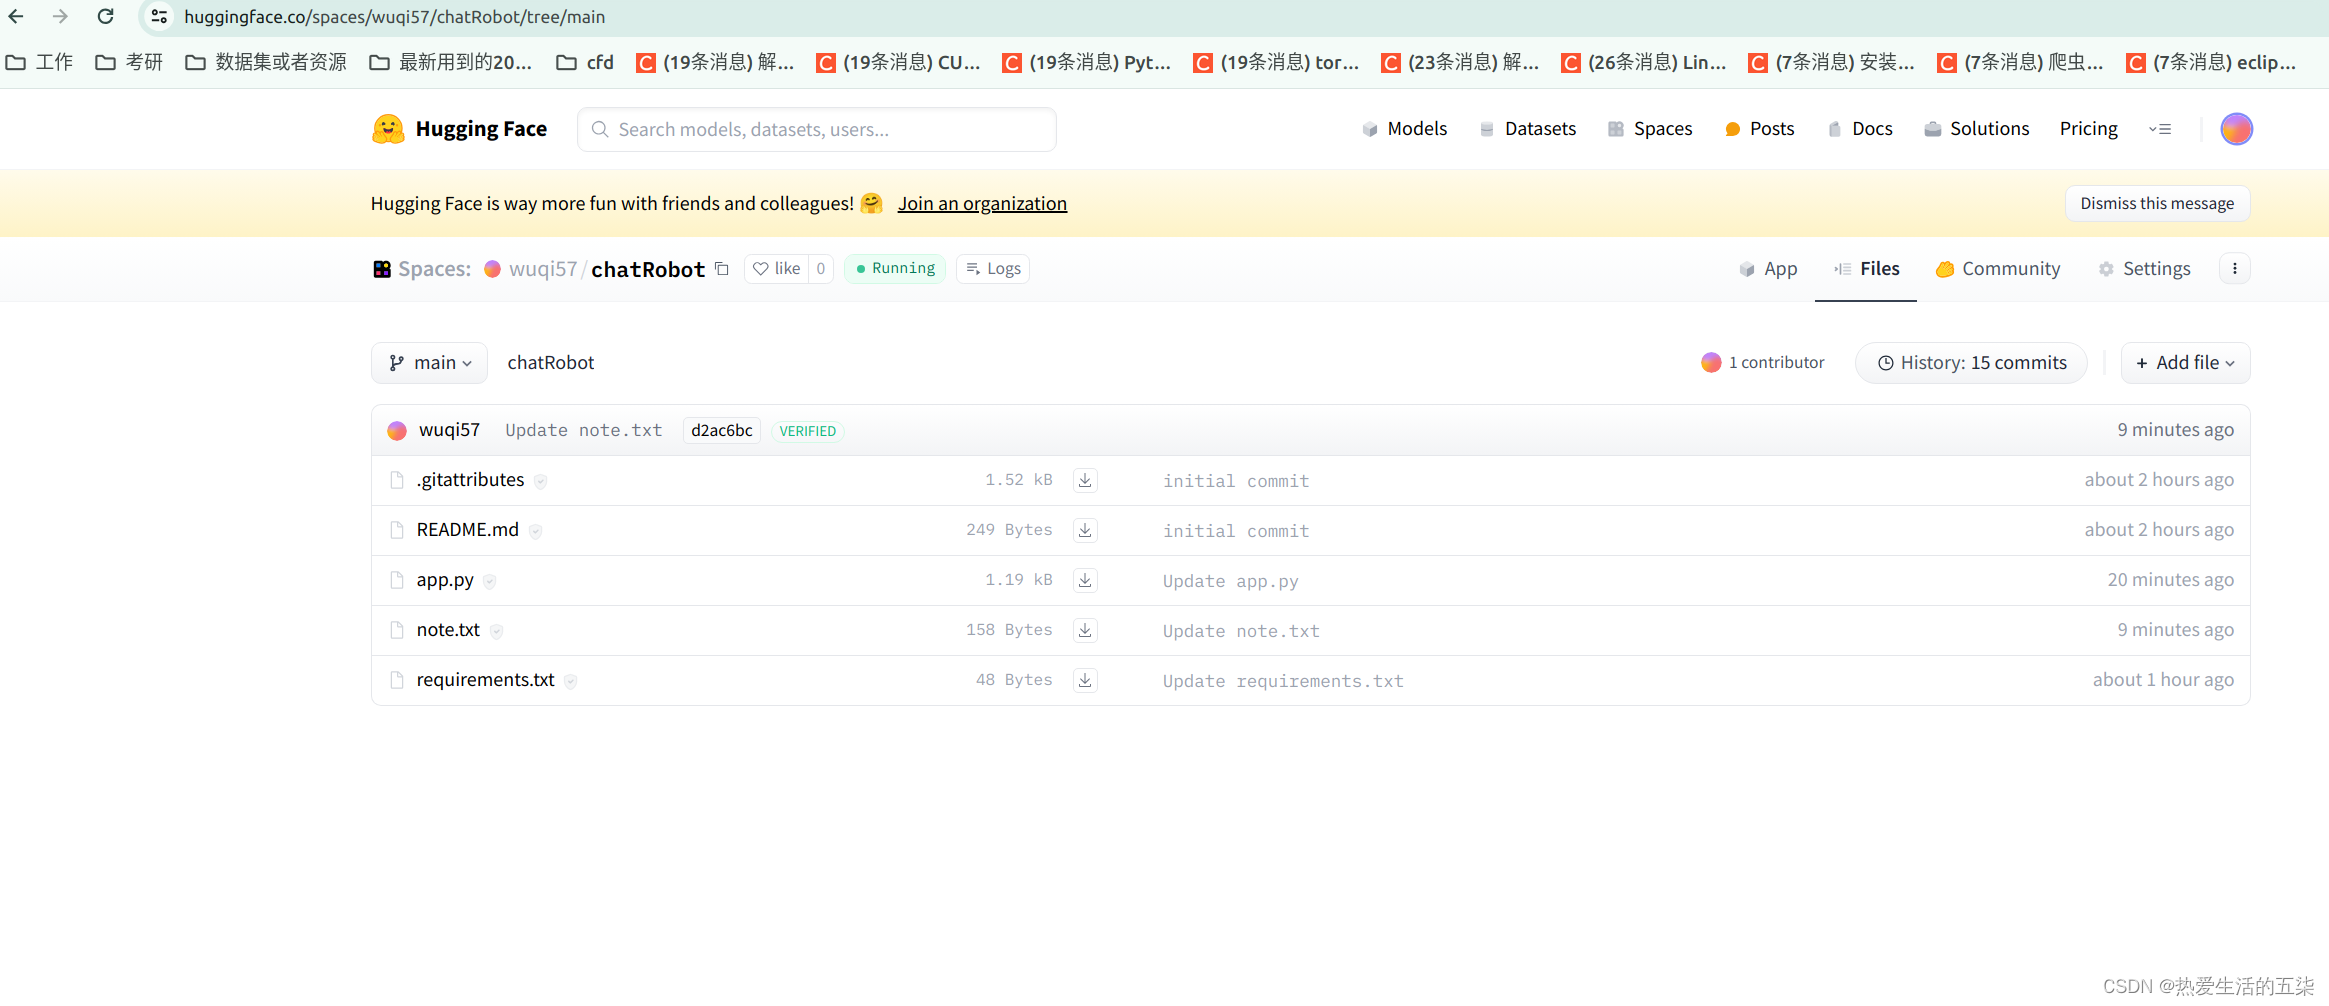Image resolution: width=2329 pixels, height=1006 pixels.
Task: Open Docs in top navigation
Action: (1860, 129)
